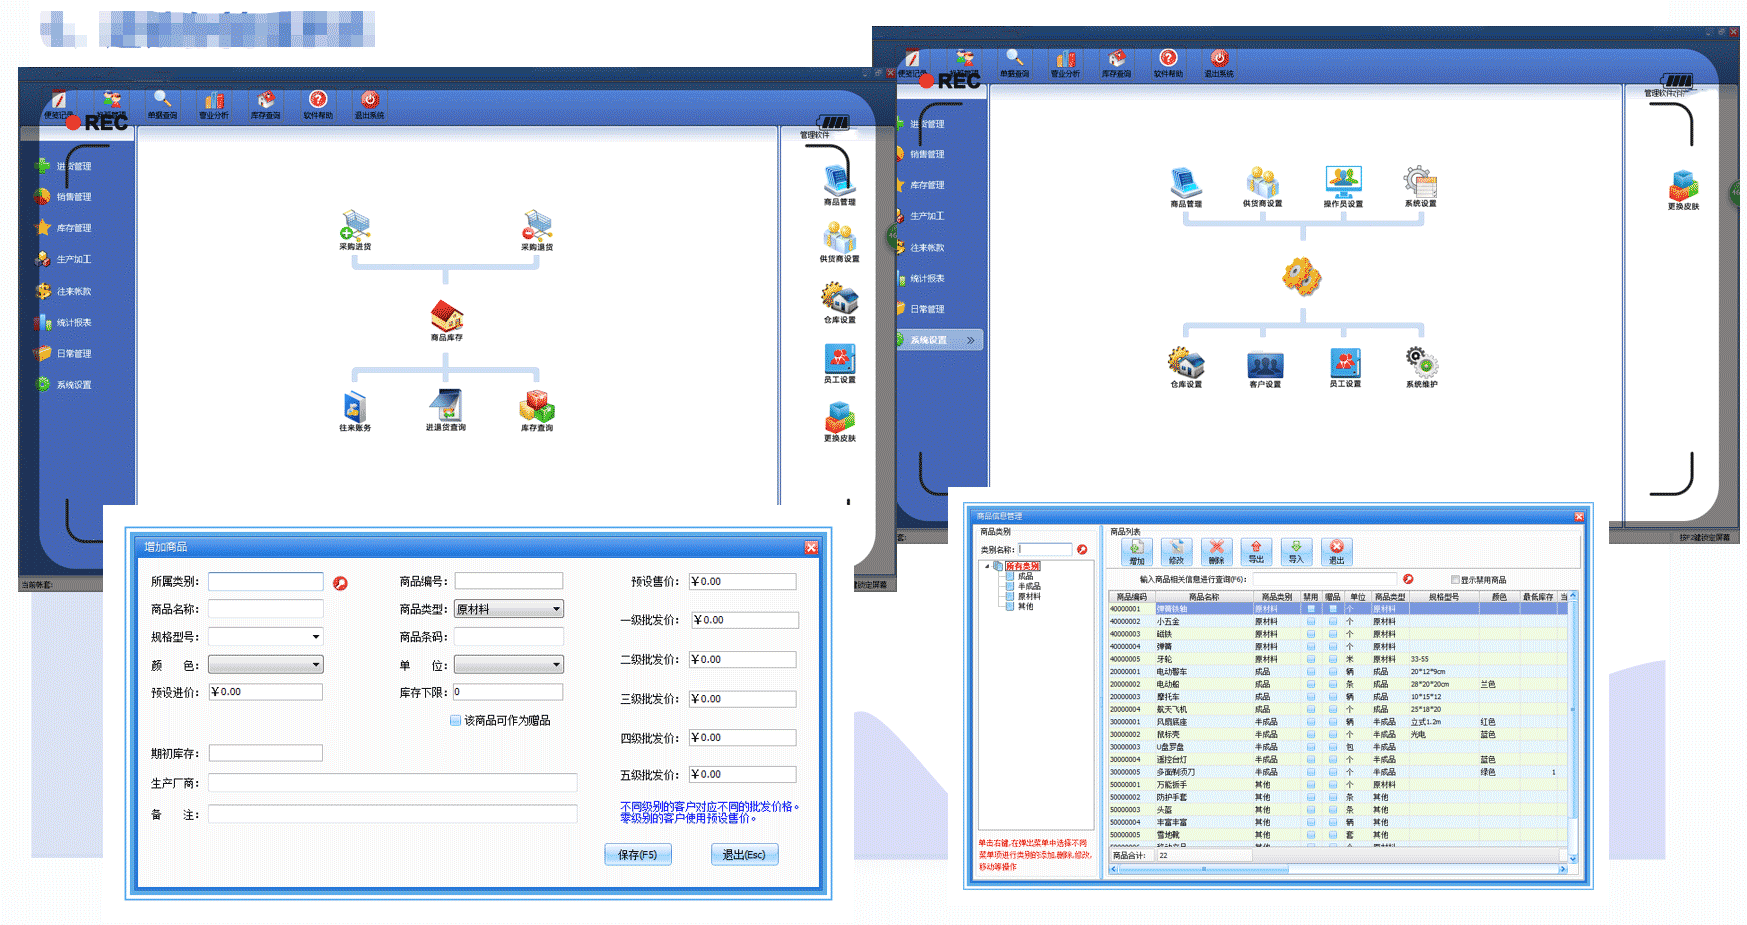Click 导出 export icon in product list toolbar
This screenshot has width=1747, height=925.
click(1256, 550)
